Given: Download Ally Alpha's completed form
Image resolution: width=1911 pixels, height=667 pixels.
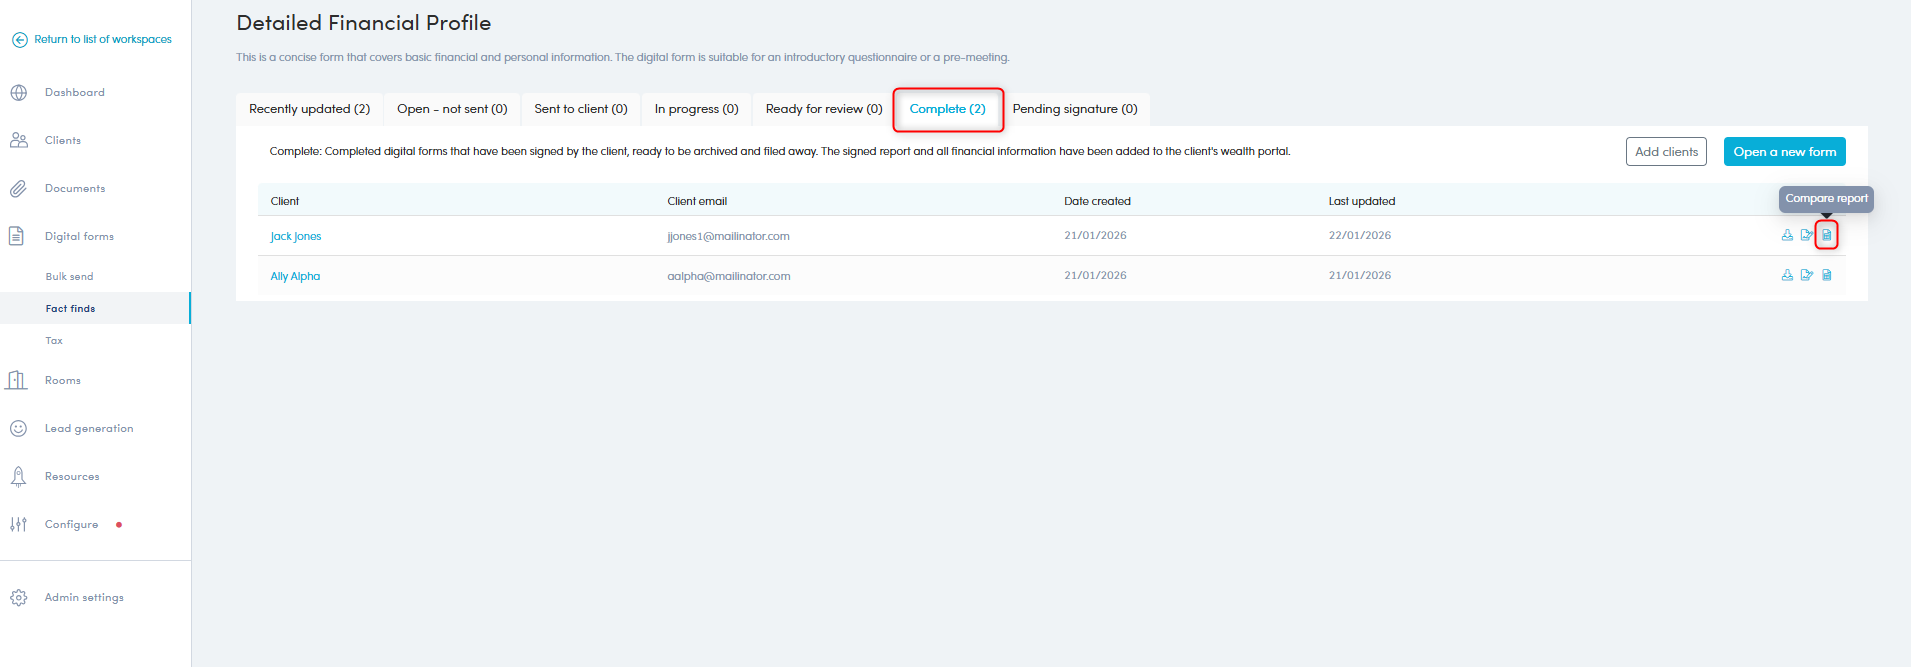Looking at the screenshot, I should (x=1787, y=275).
